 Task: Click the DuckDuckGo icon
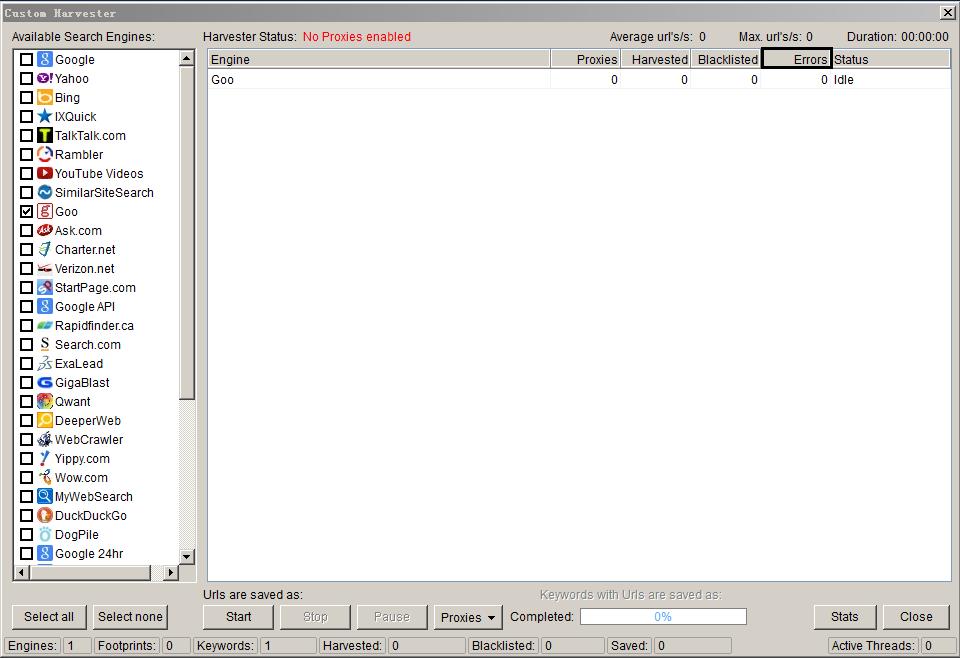click(x=45, y=515)
